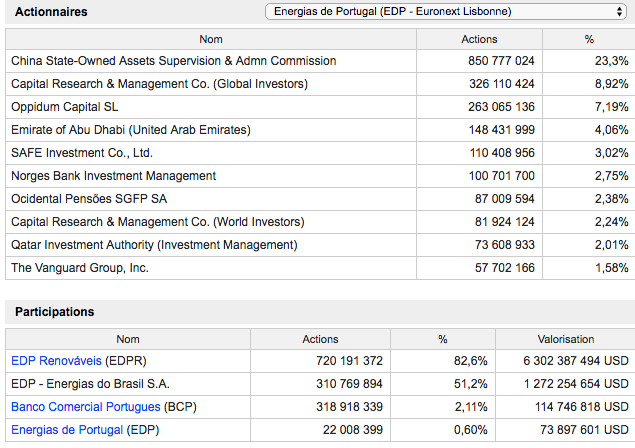
Task: Click the participation share count 22 008 399
Action: 352,430
